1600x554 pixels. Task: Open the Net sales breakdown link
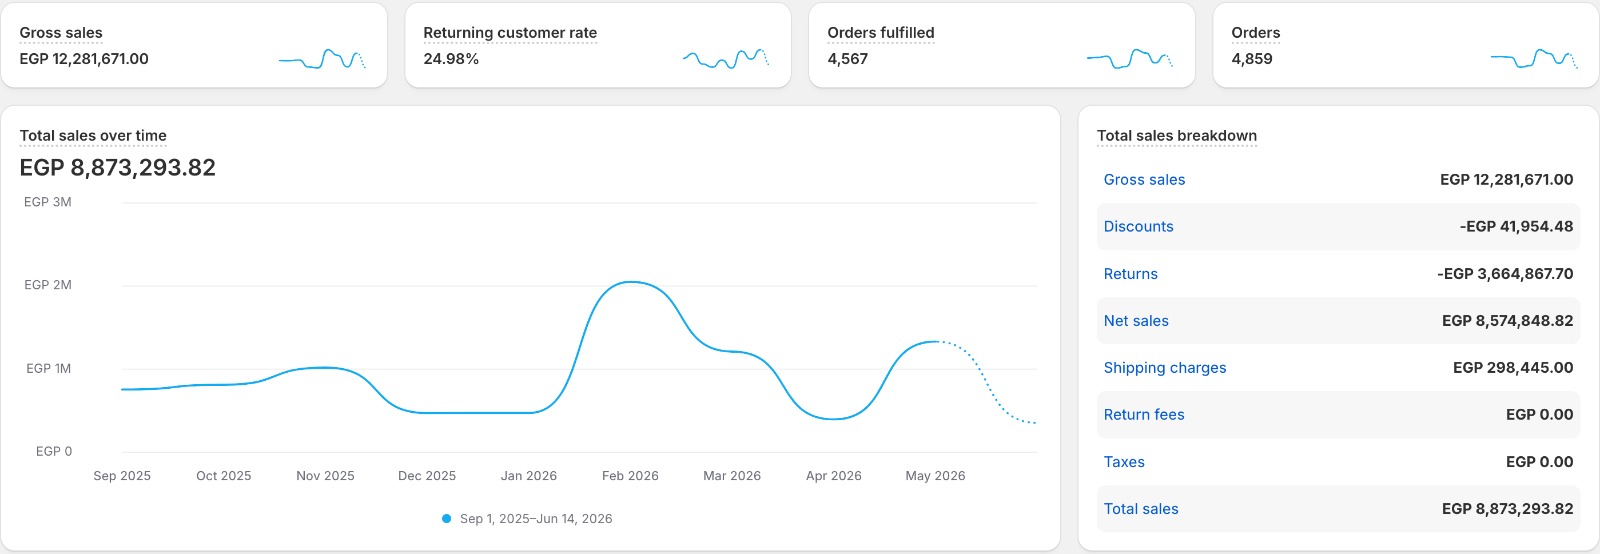1136,321
